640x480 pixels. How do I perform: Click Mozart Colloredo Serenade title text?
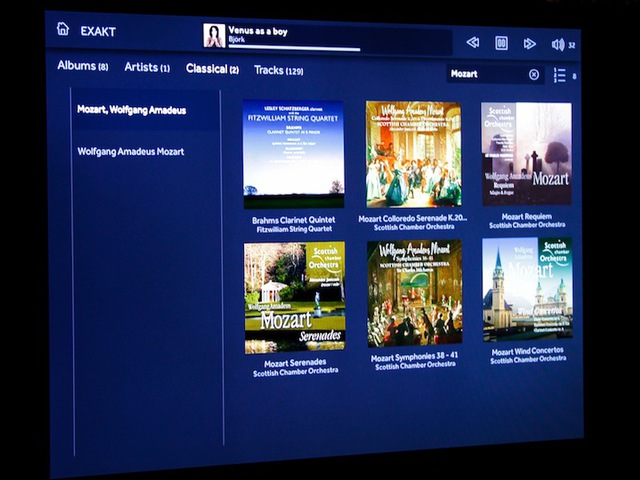coord(413,218)
